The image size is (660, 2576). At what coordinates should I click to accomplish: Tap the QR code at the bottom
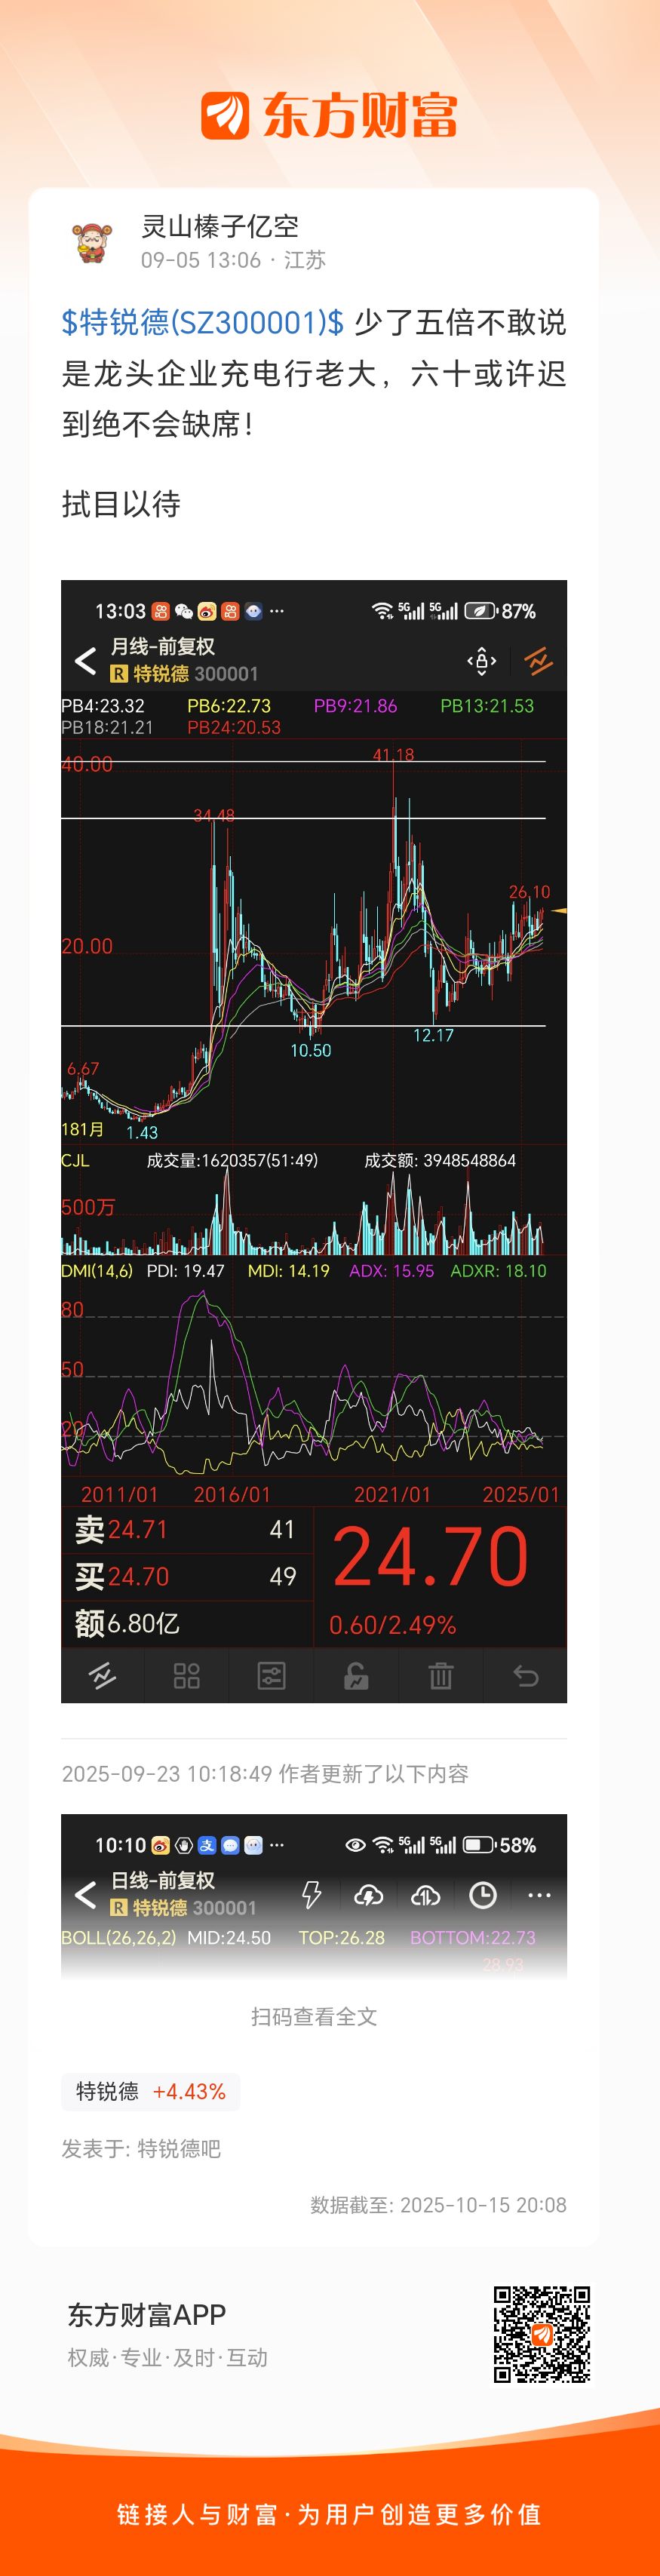(x=542, y=2334)
